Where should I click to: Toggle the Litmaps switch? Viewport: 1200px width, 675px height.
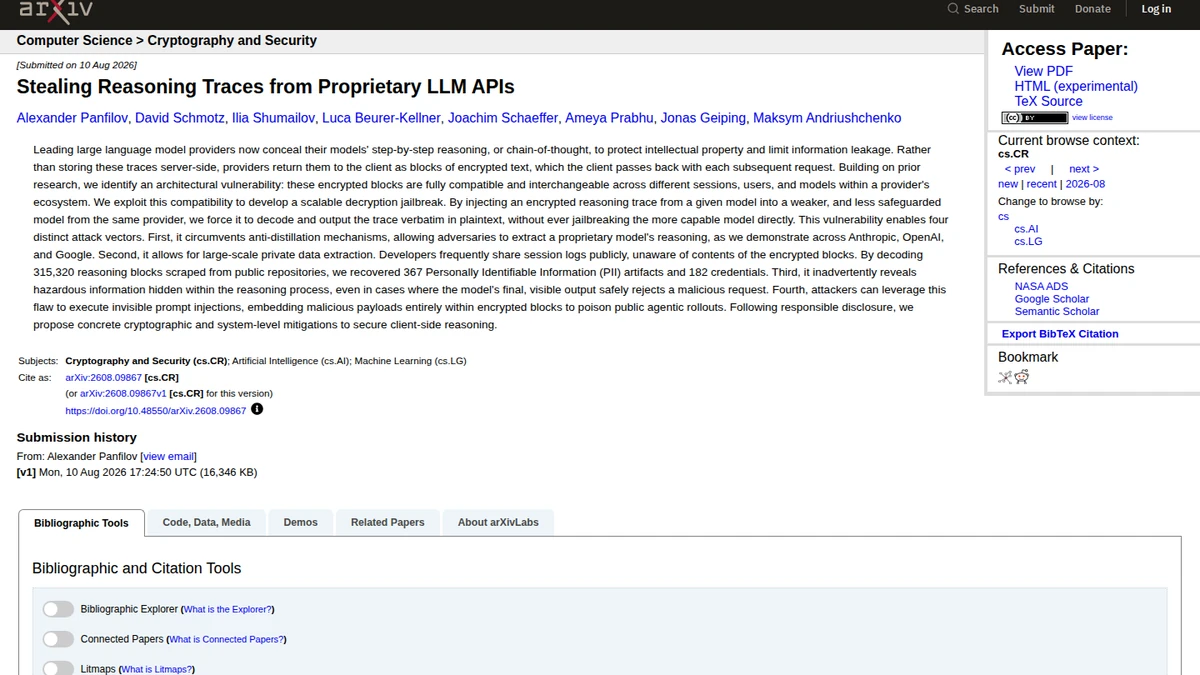tap(58, 668)
